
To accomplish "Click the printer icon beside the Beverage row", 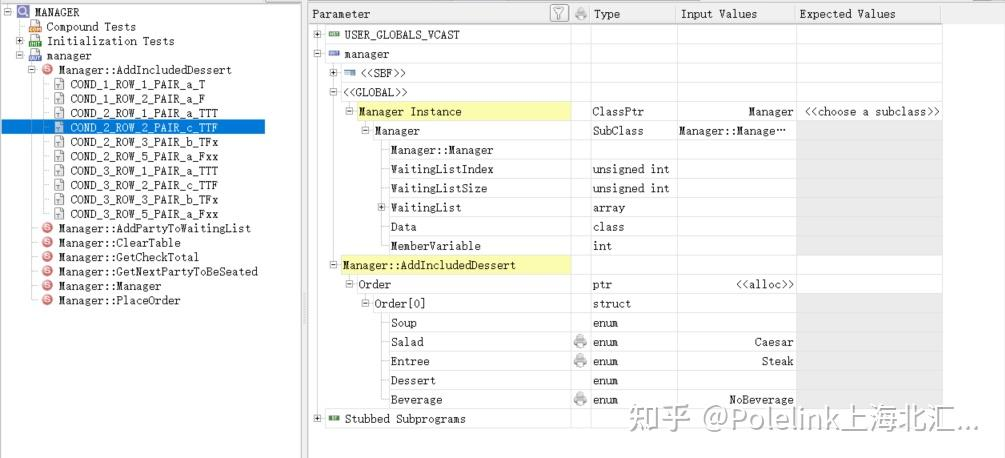I will pos(580,400).
